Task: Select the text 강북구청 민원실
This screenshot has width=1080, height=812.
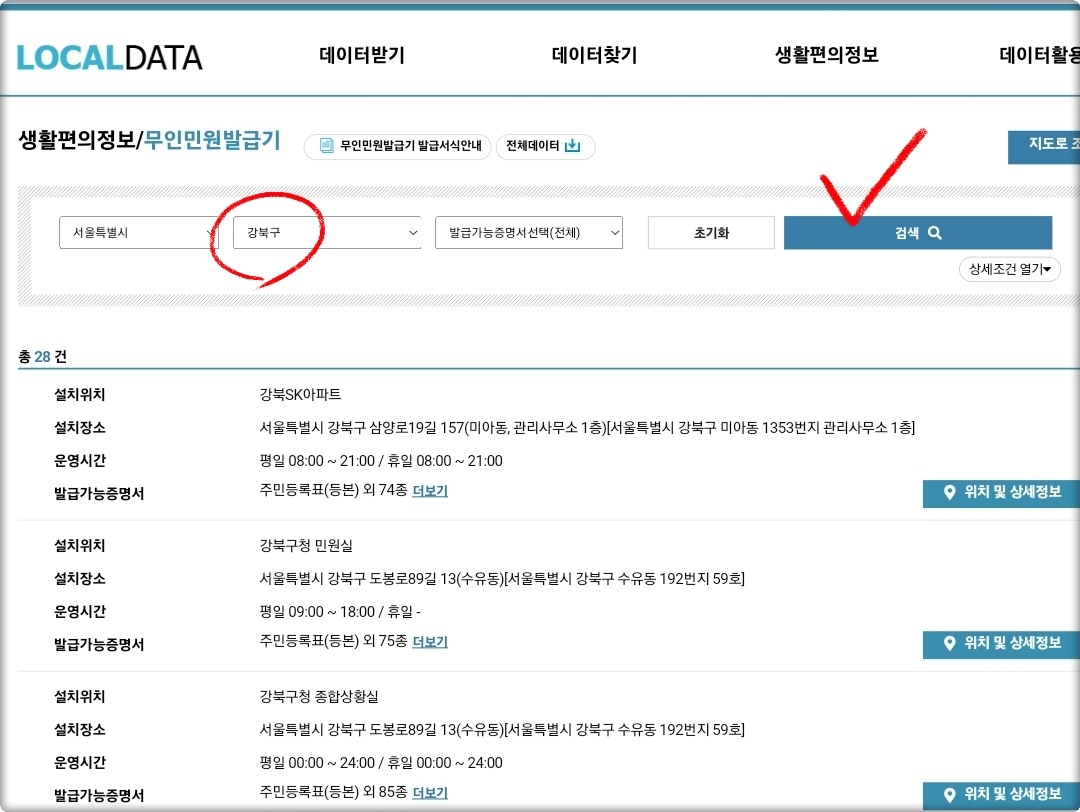Action: [306, 545]
